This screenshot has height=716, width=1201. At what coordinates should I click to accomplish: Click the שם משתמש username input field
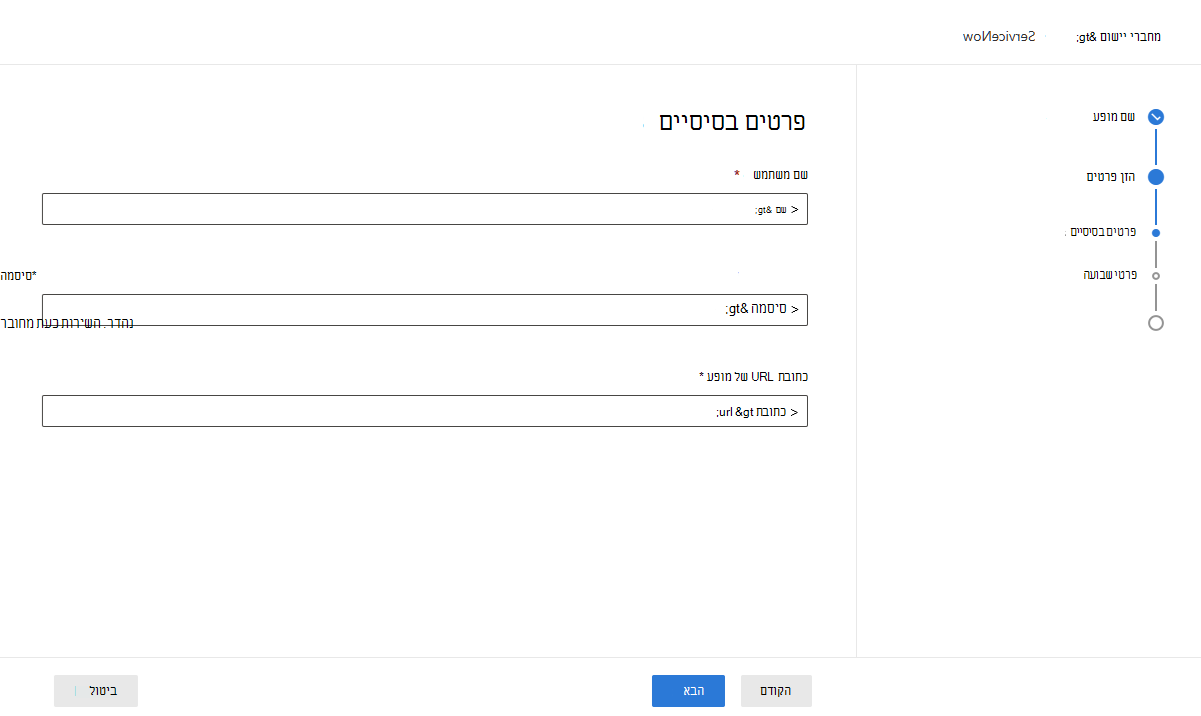coord(424,209)
